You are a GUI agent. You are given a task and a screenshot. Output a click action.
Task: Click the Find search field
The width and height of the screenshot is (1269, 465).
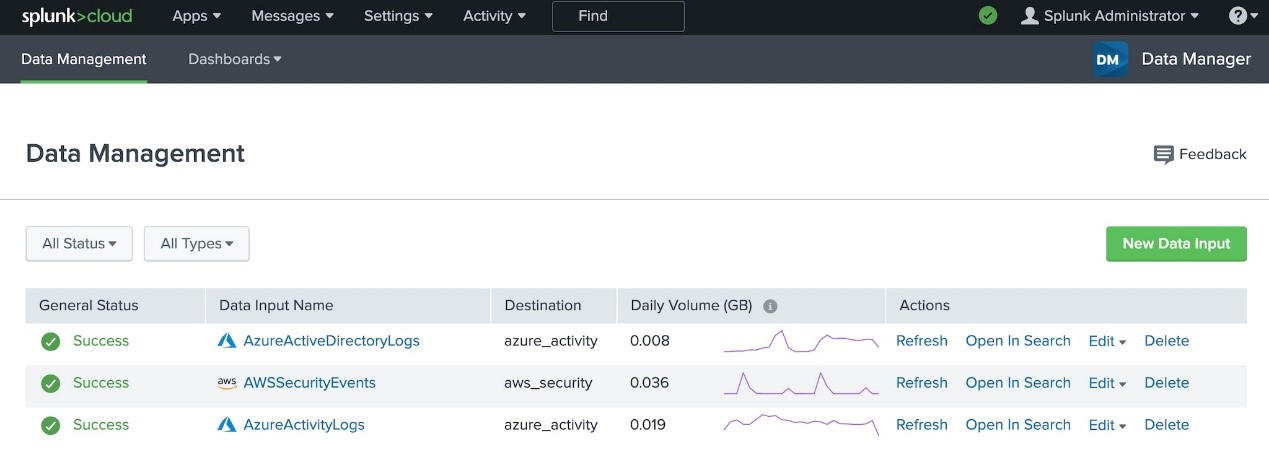tap(618, 16)
